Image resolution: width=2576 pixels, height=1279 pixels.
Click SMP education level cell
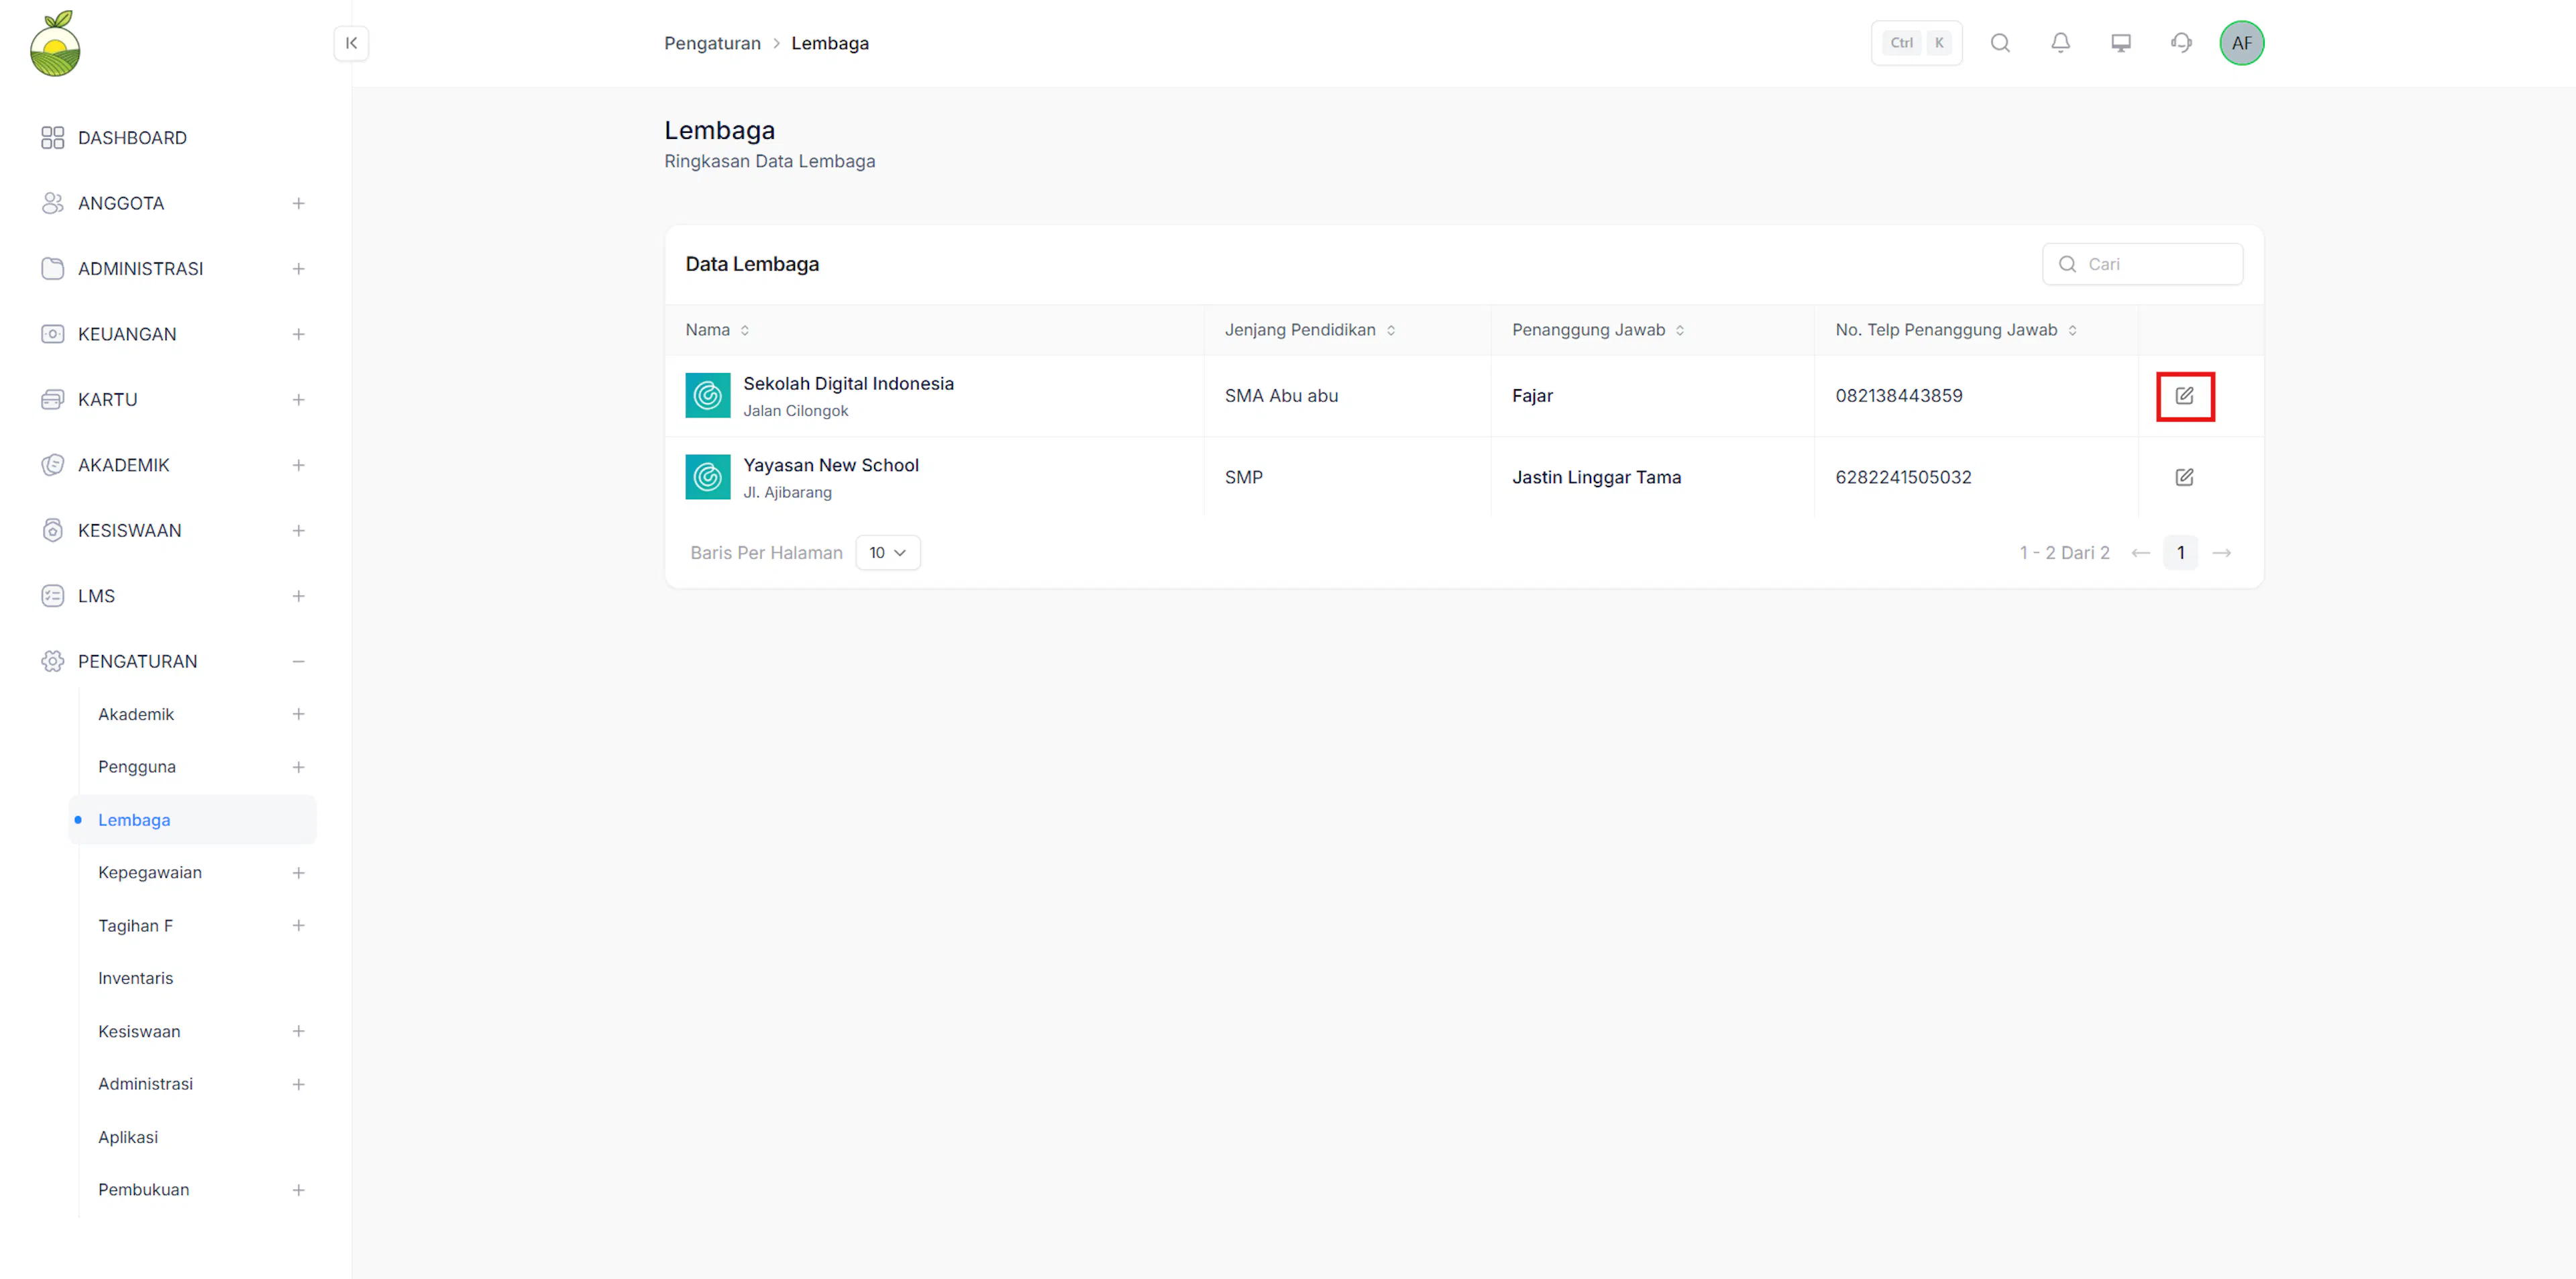[x=1243, y=477]
